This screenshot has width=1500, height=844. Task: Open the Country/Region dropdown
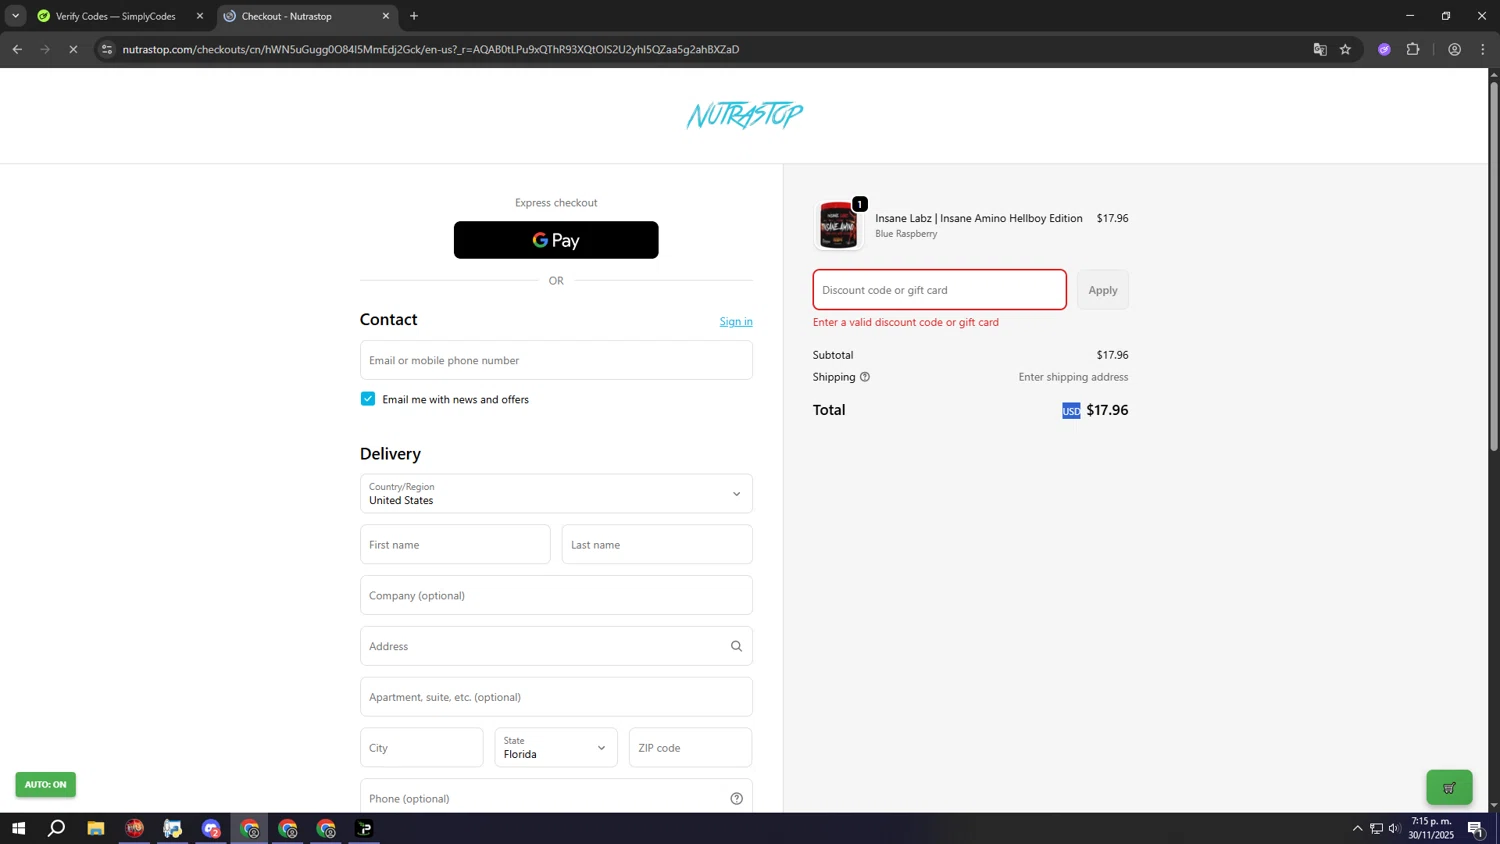pos(556,494)
